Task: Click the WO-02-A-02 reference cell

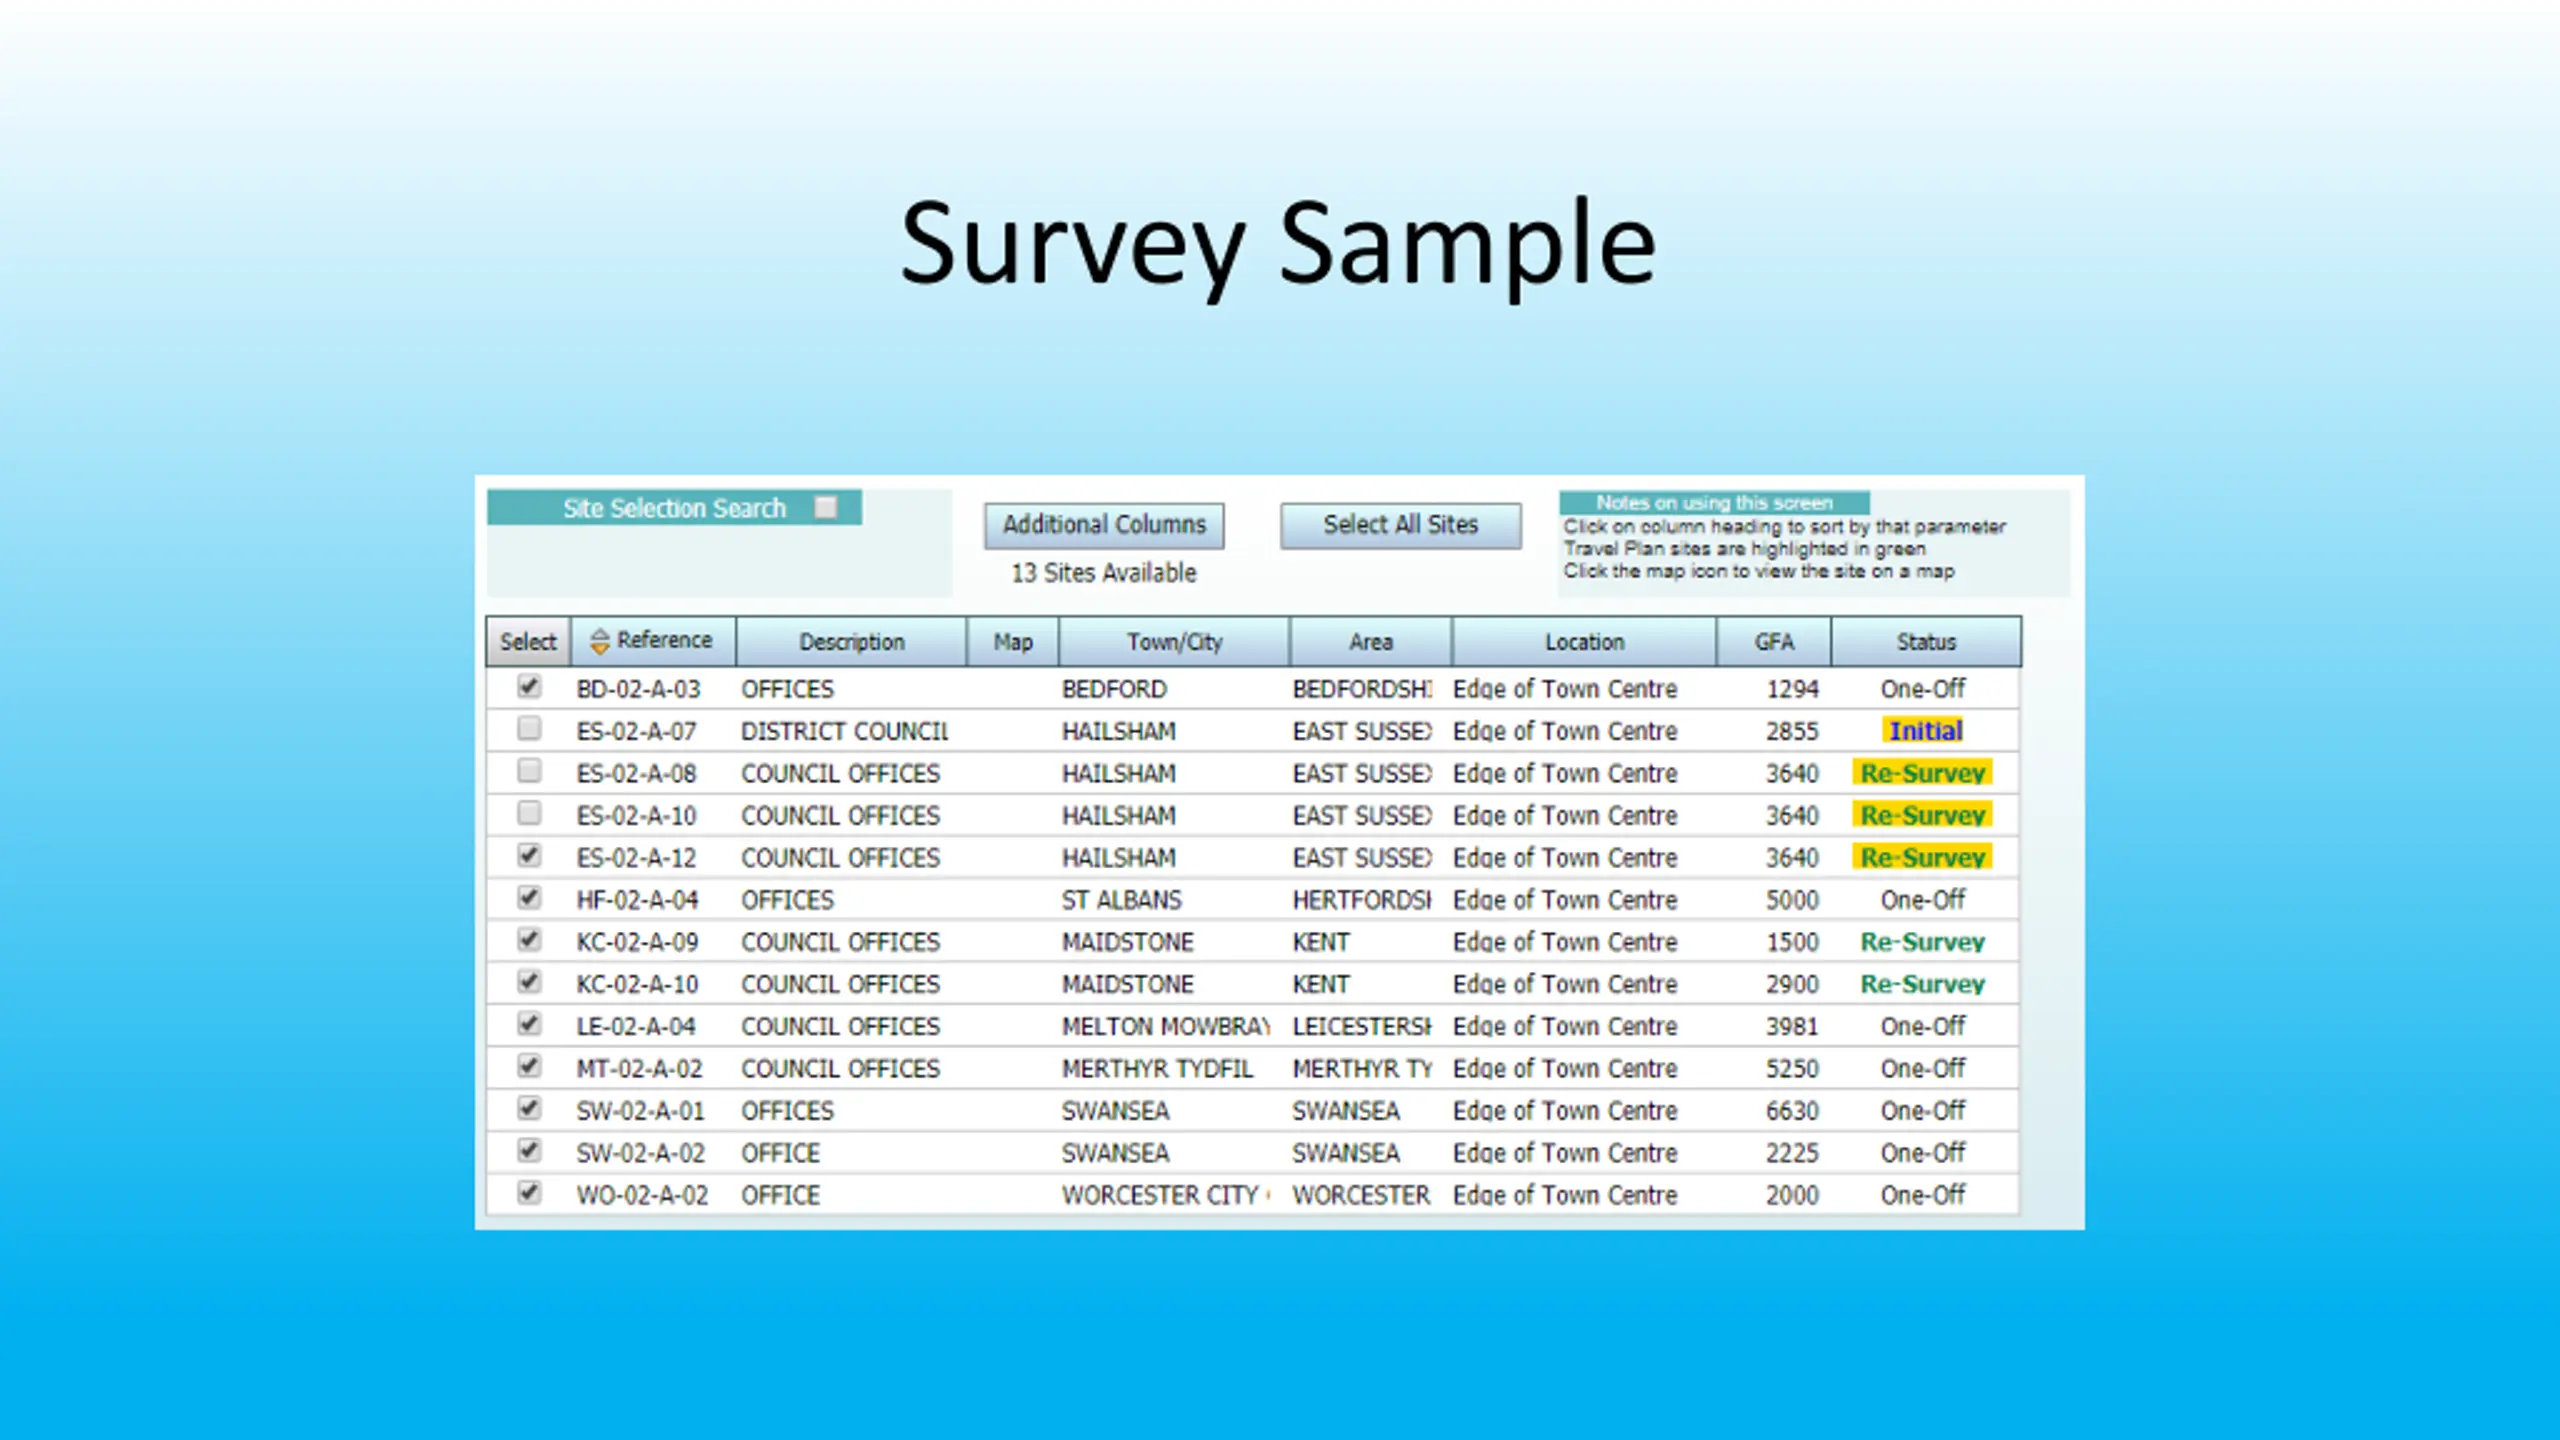Action: pyautogui.click(x=642, y=1195)
